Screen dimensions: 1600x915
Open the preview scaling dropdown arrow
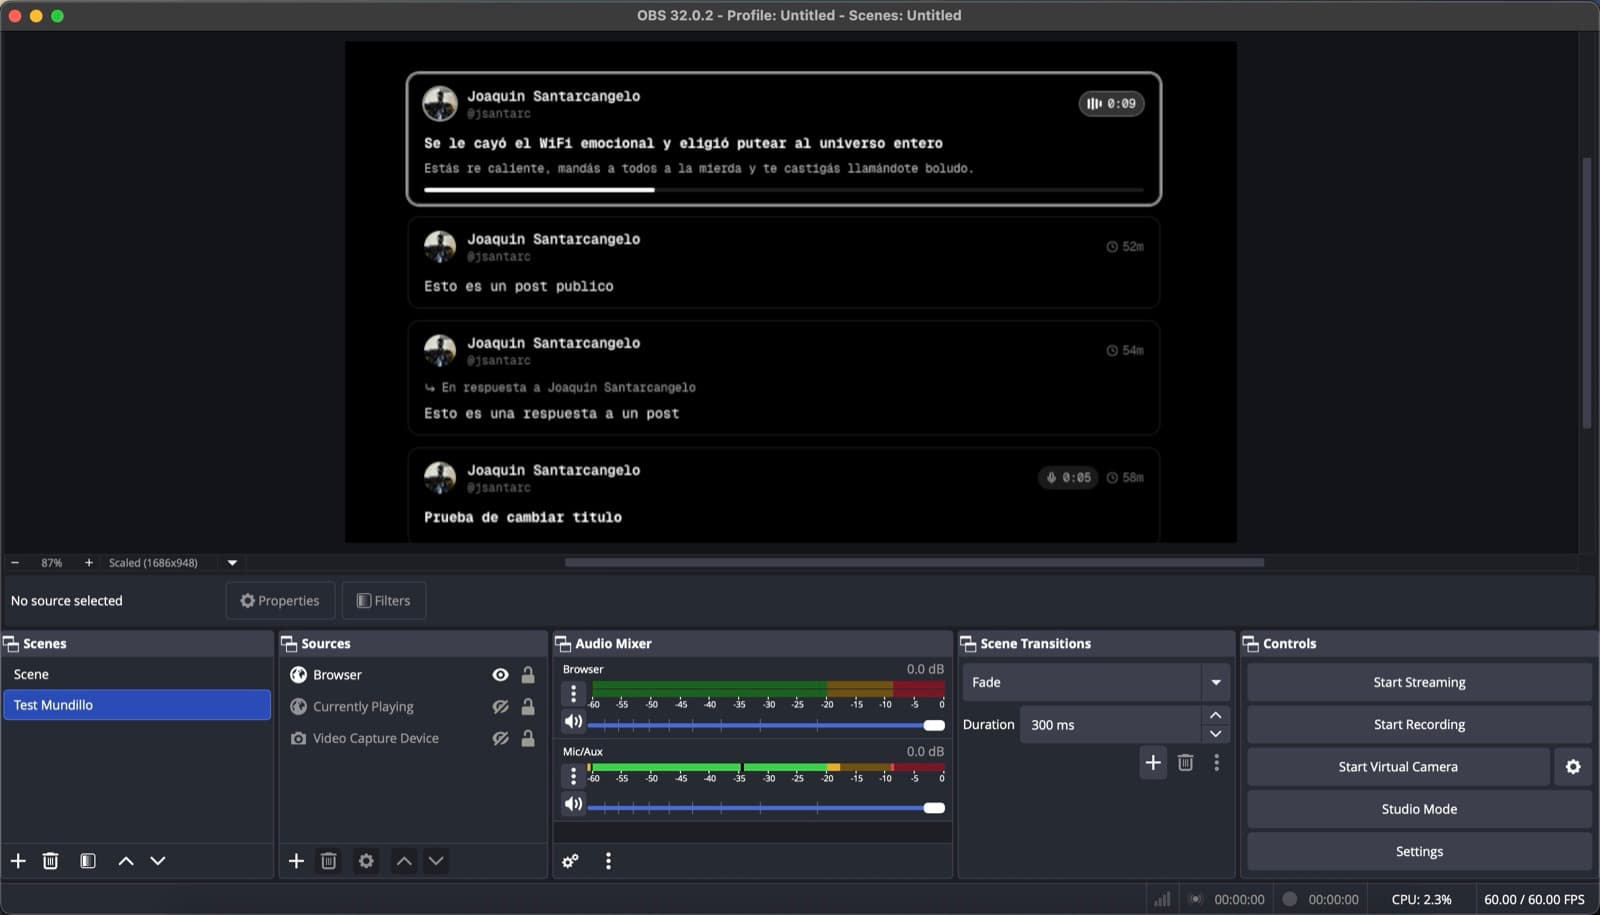tap(232, 563)
